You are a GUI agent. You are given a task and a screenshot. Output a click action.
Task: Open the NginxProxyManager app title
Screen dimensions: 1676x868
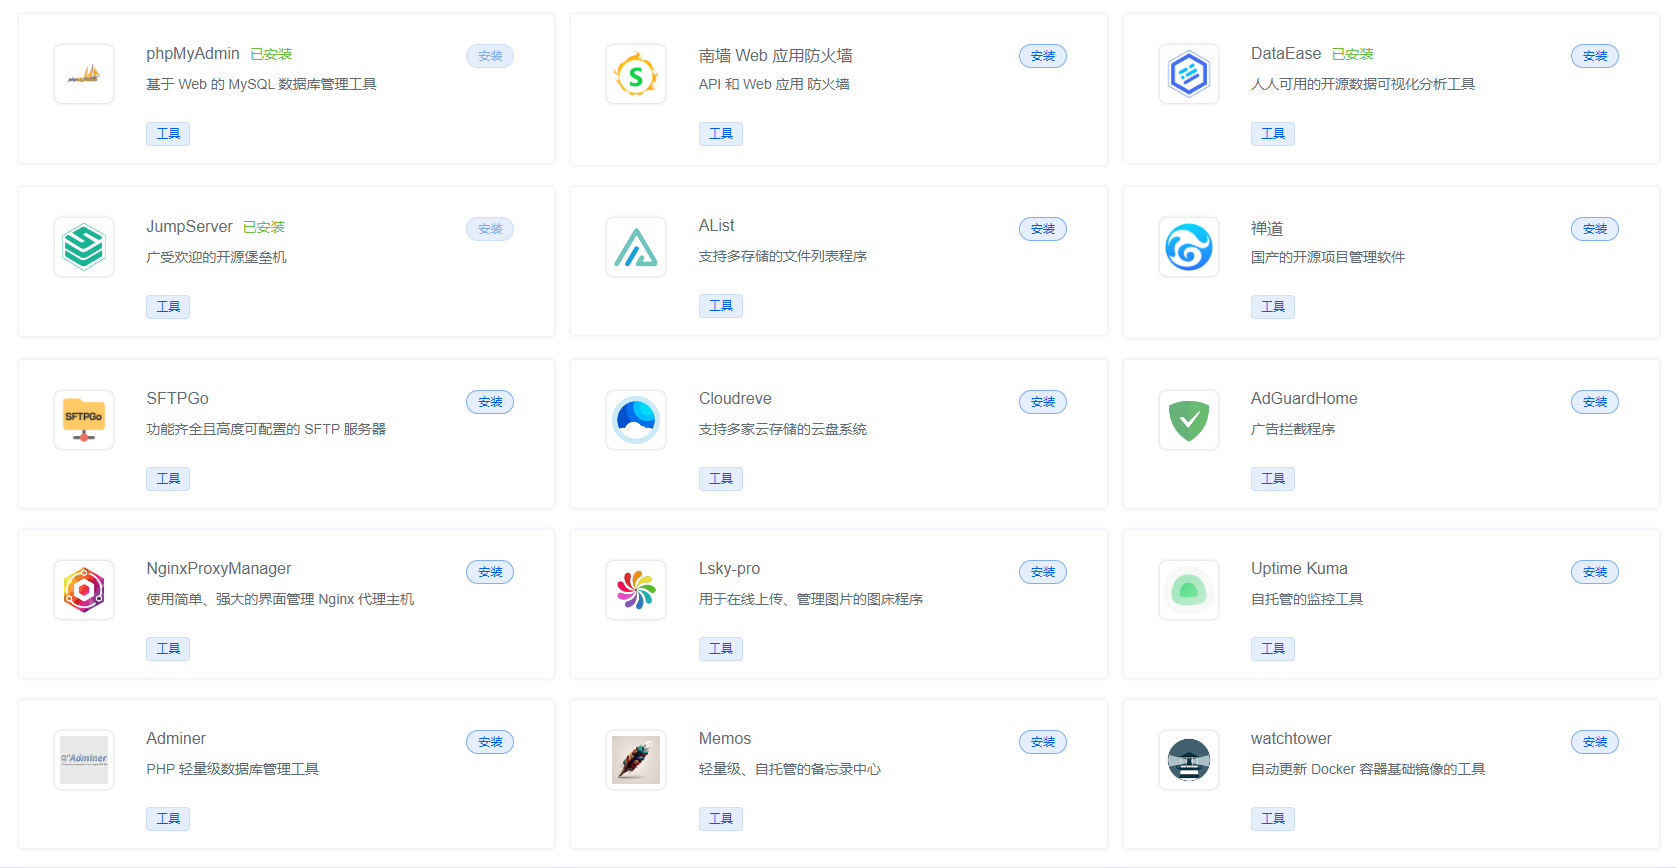click(x=219, y=569)
